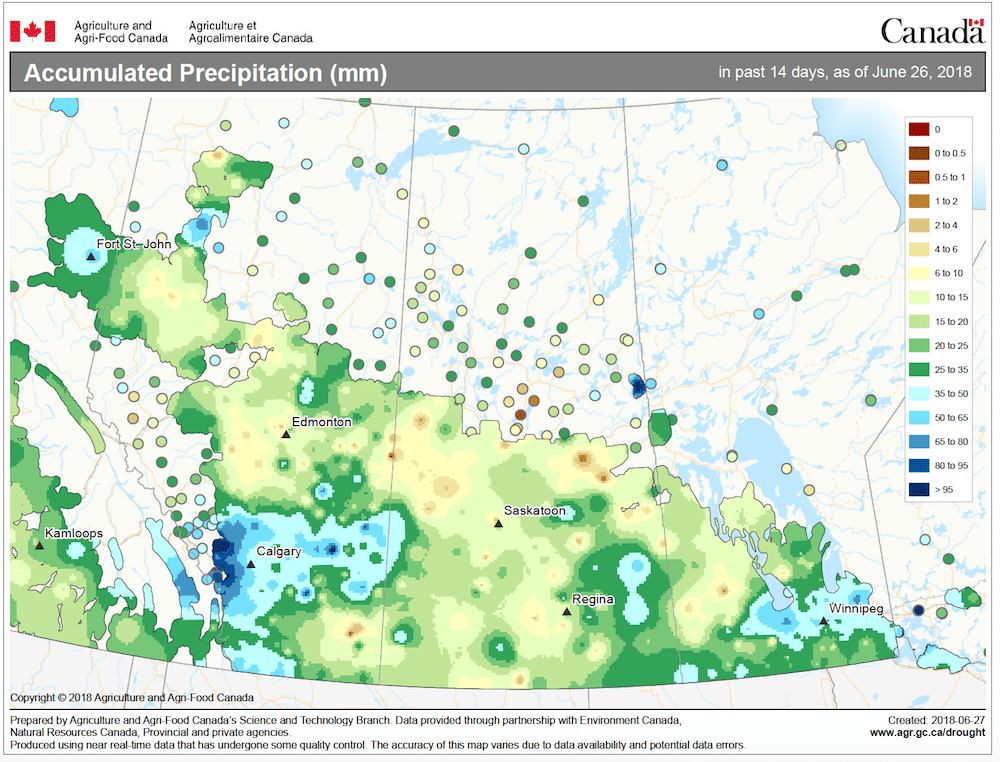Click Agriculture et Agroalimentaire Canada header text

coord(251,32)
